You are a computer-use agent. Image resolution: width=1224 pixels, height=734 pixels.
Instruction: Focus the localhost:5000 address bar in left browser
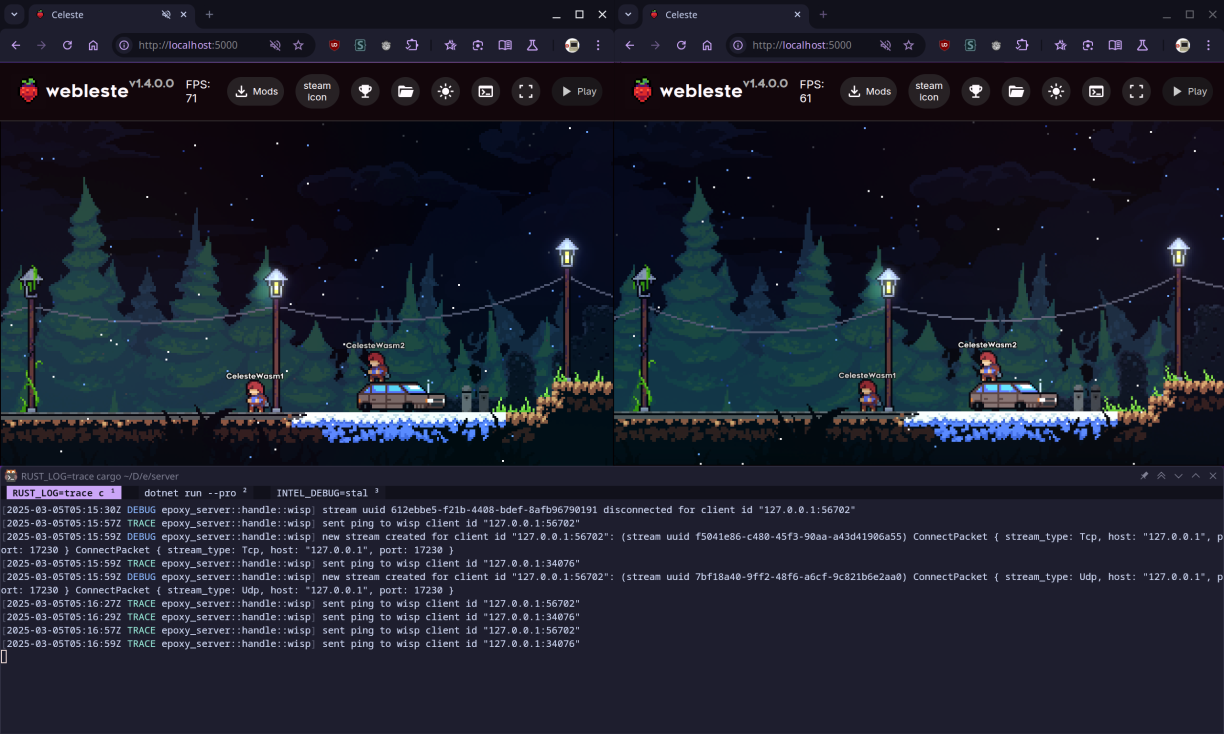coord(212,45)
